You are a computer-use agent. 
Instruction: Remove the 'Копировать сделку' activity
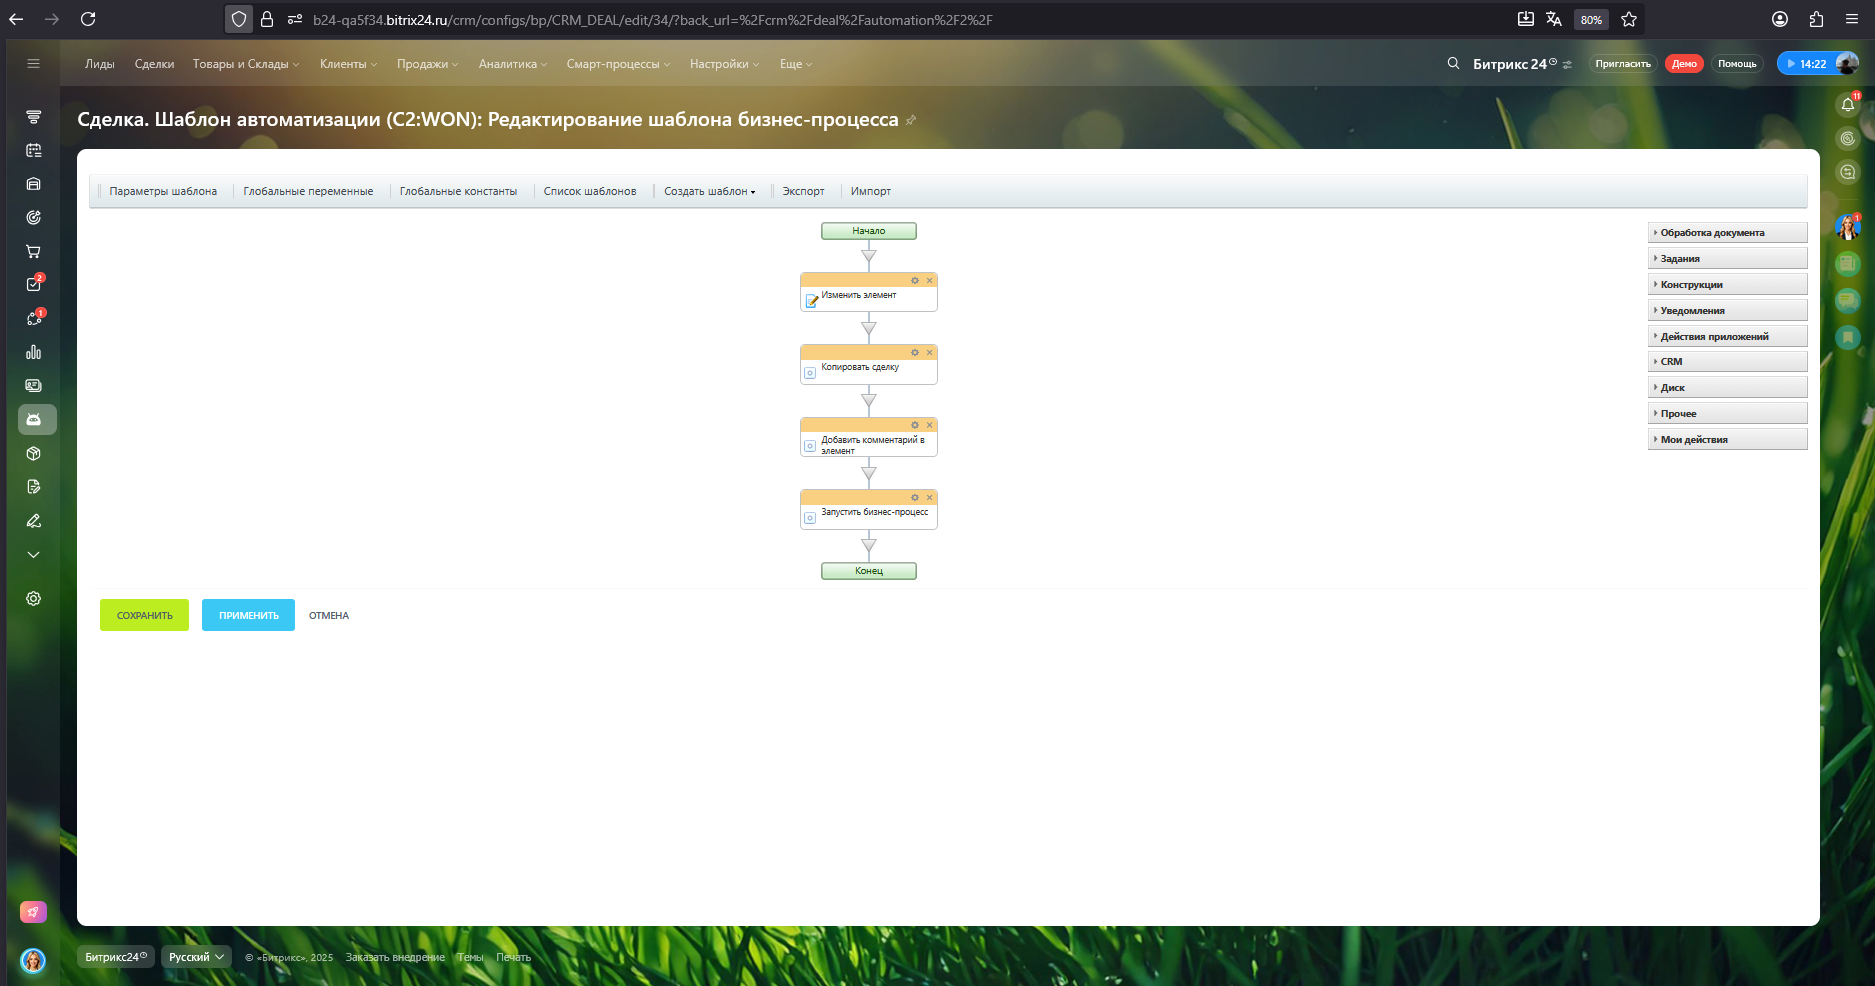929,353
